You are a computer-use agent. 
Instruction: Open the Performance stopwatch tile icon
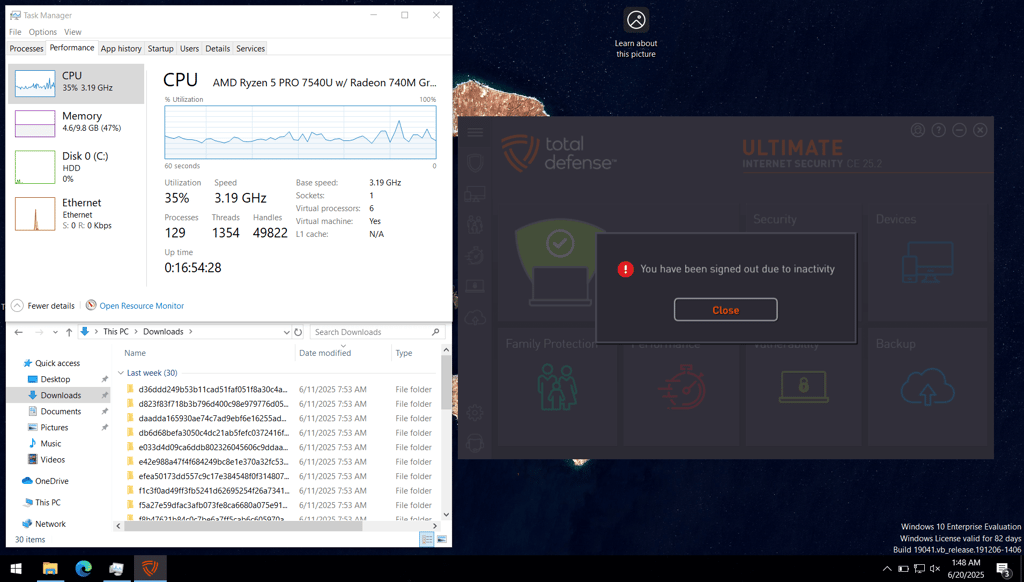pos(682,387)
